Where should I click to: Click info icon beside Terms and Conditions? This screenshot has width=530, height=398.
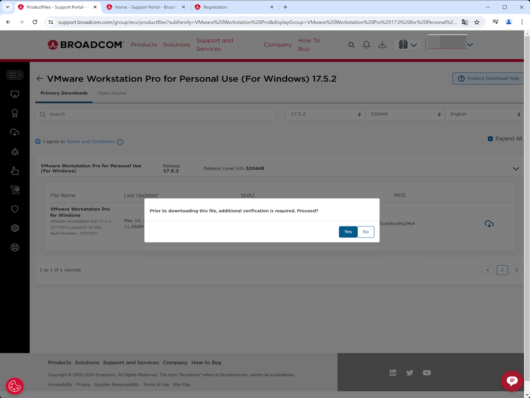(x=120, y=142)
